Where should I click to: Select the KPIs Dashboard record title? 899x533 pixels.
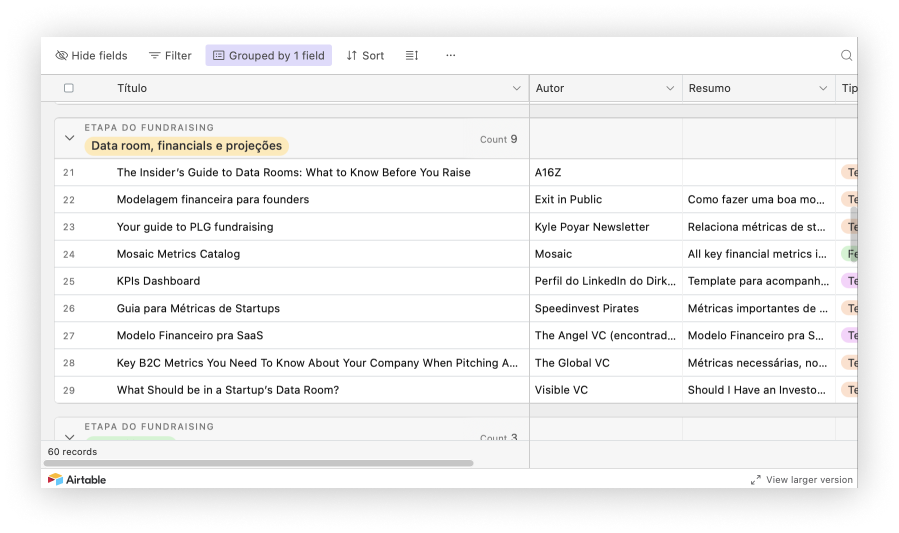(158, 281)
